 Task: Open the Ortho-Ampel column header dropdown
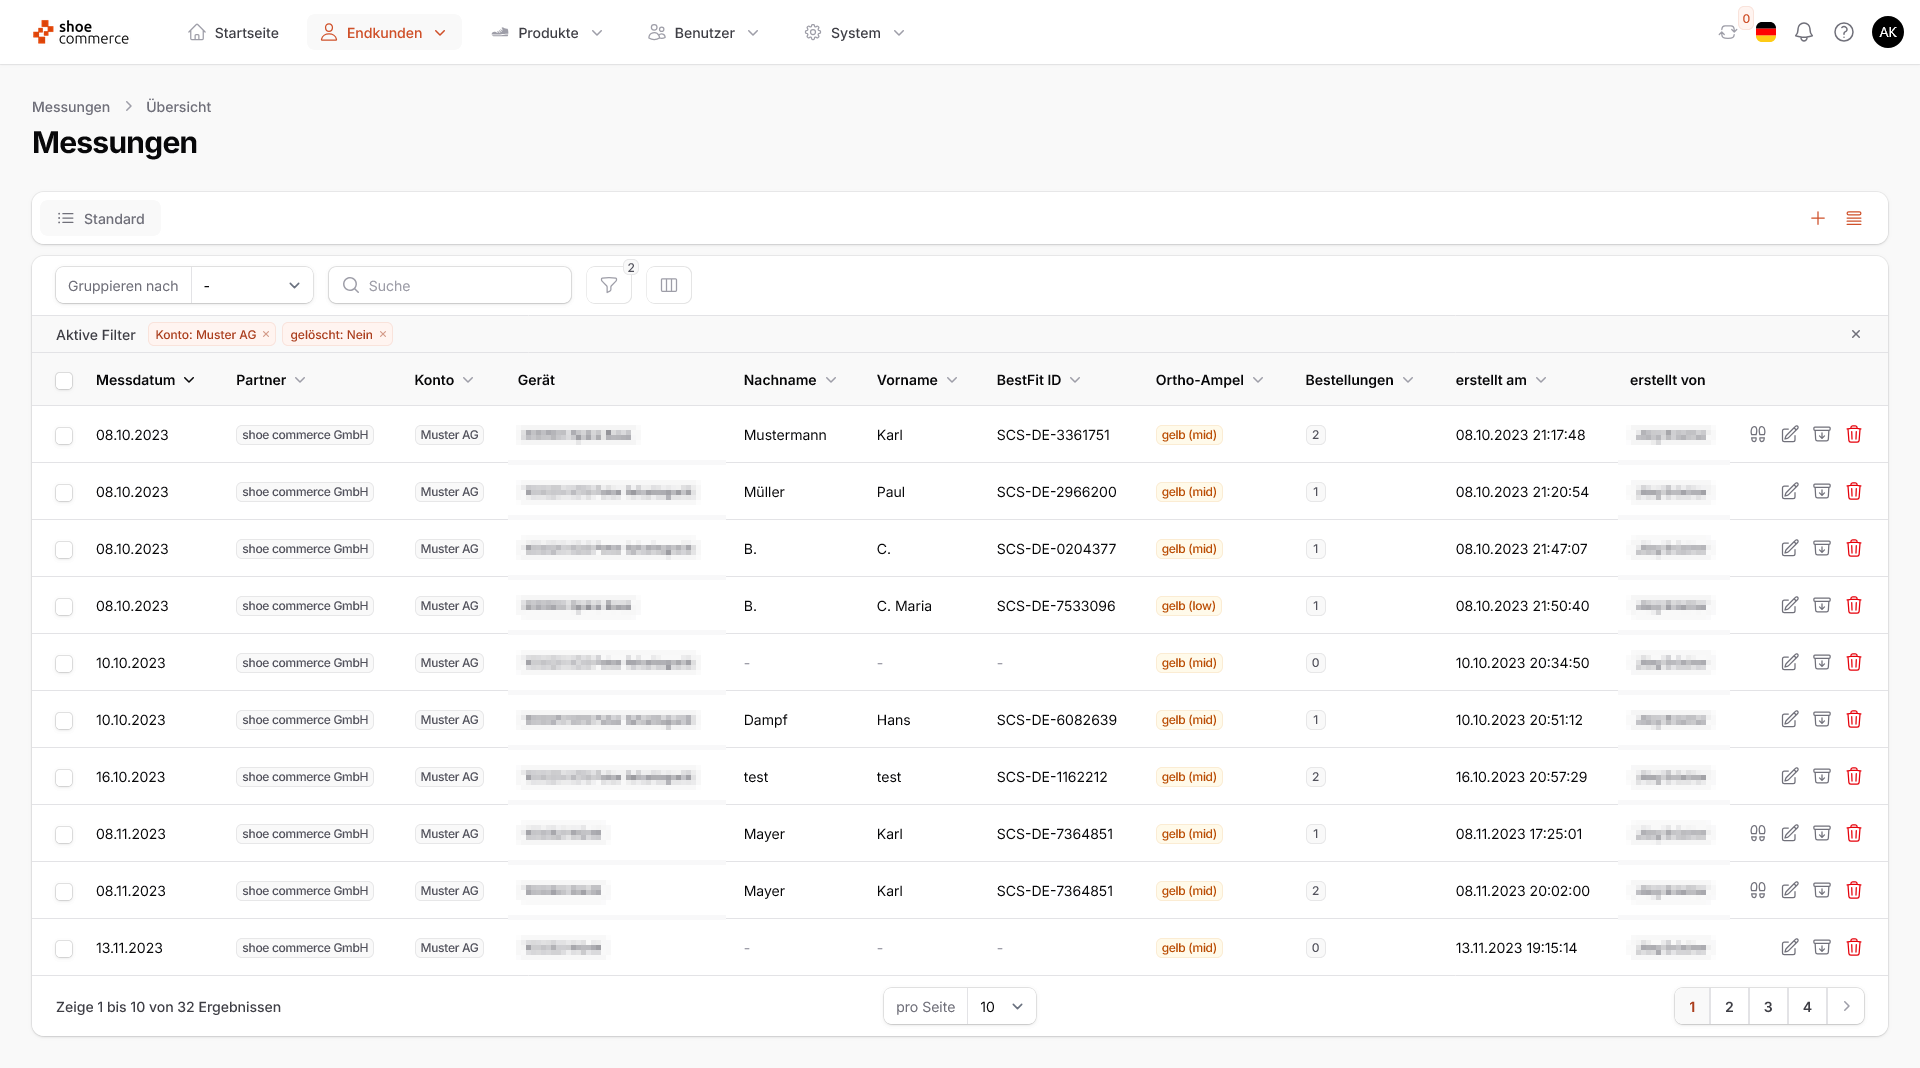1258,380
